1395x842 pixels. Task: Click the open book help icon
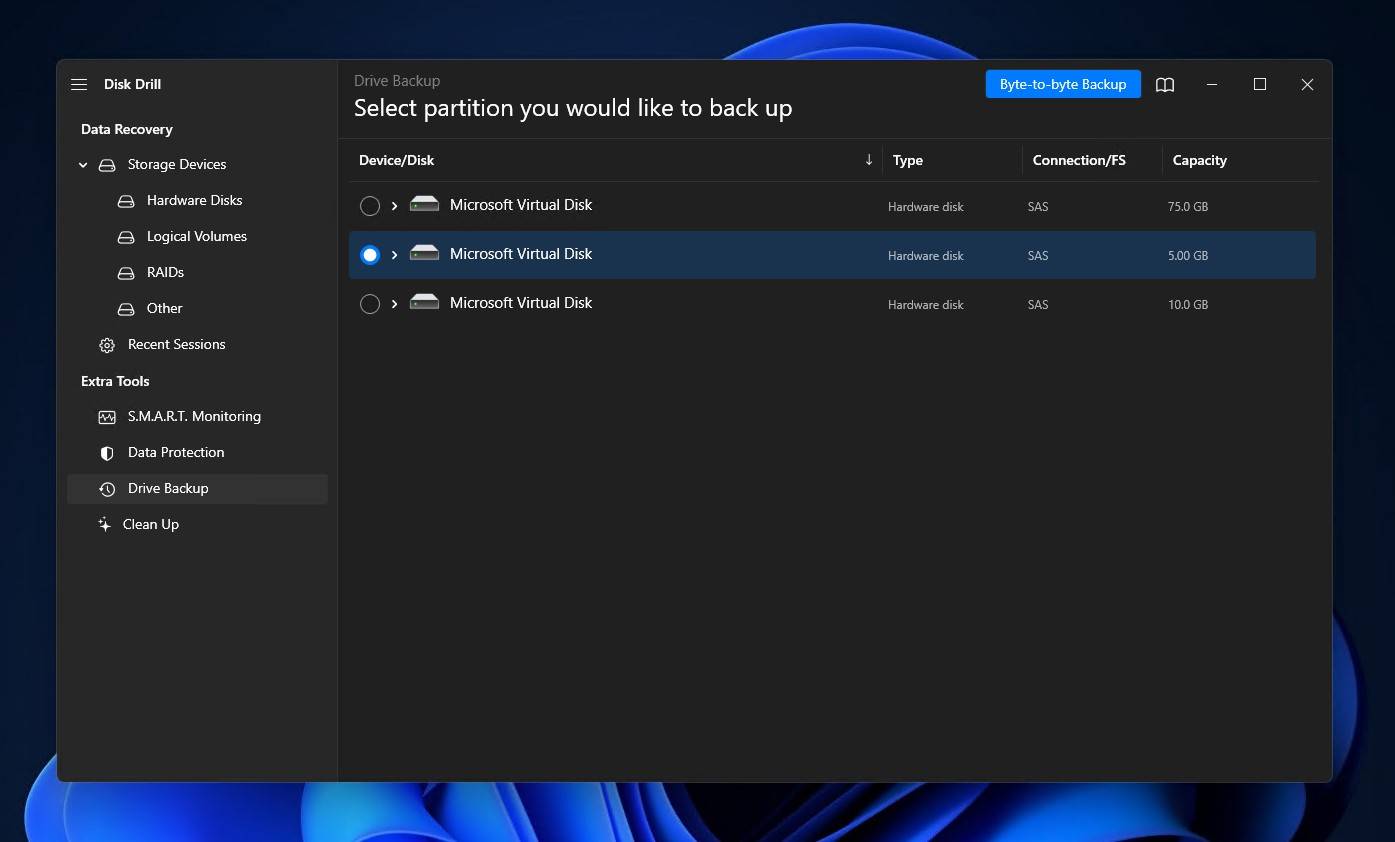(x=1165, y=85)
